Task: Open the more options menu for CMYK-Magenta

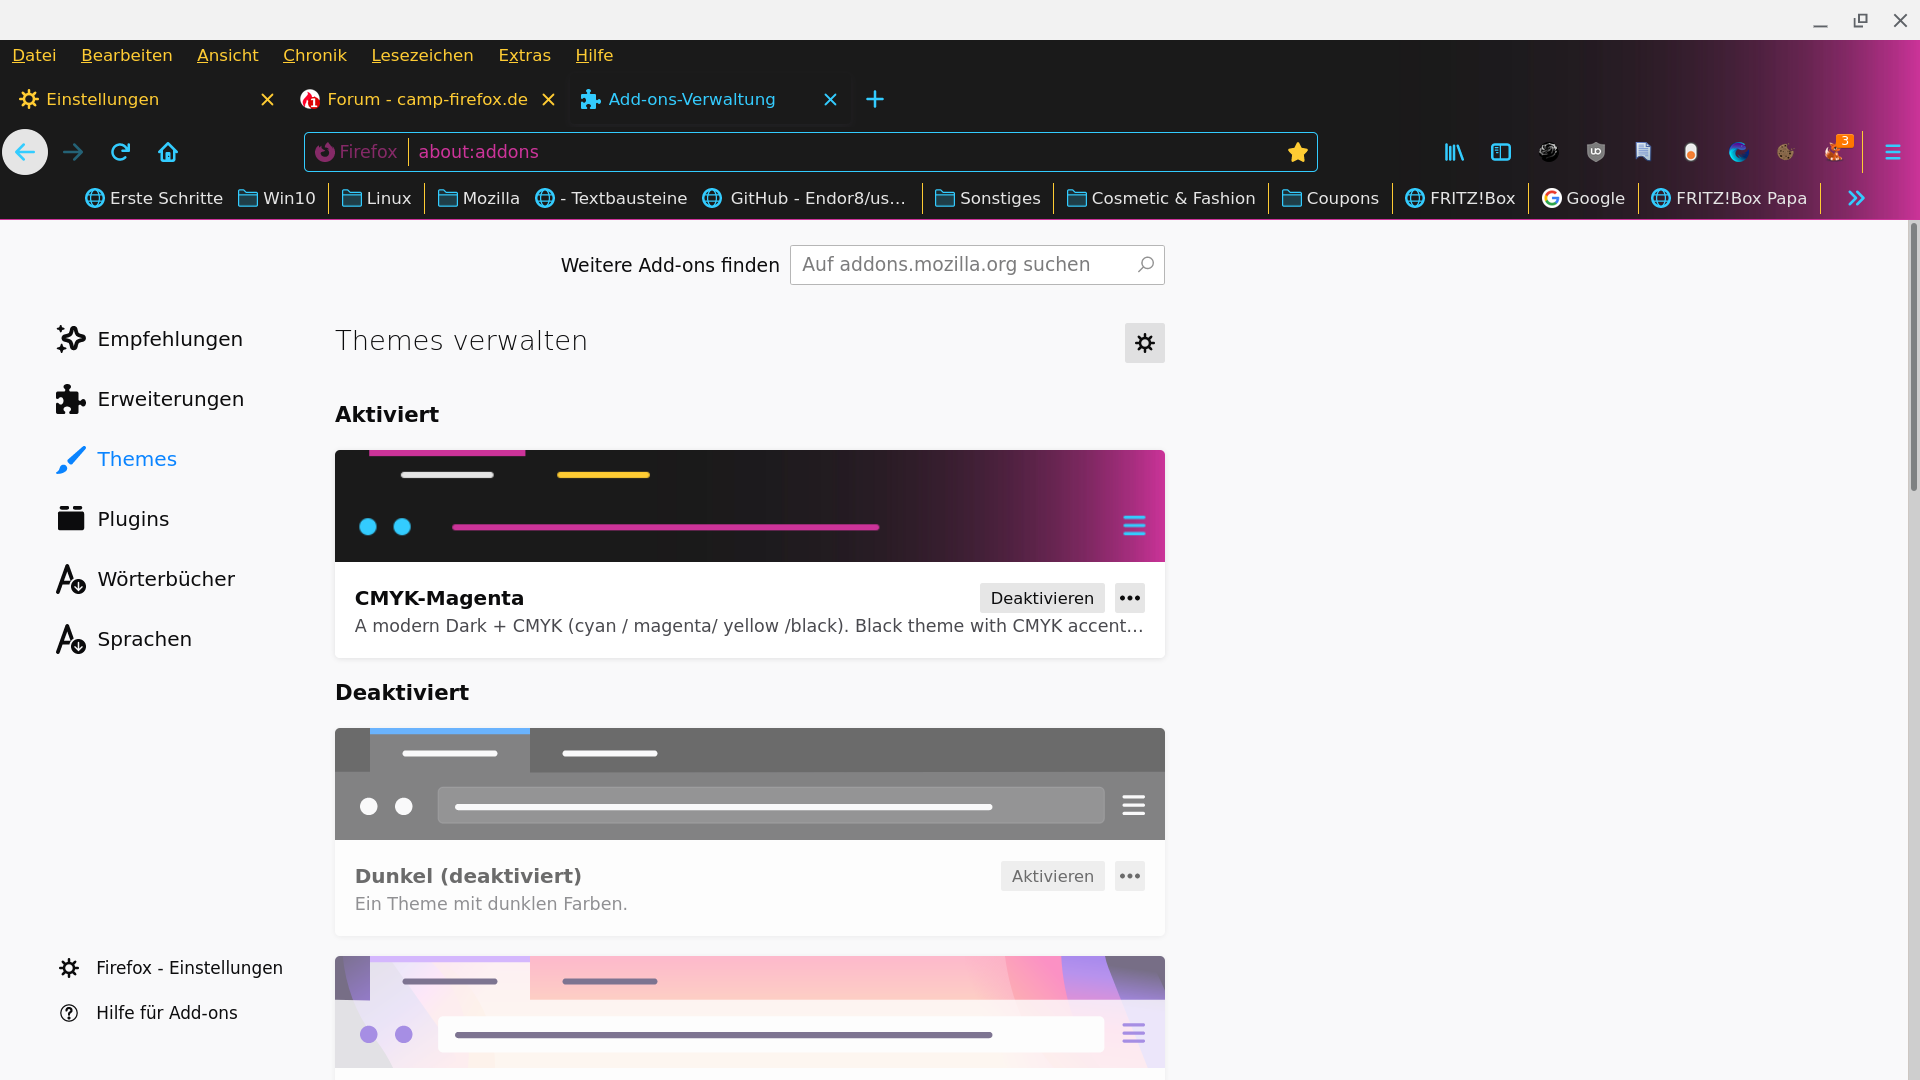Action: (1129, 598)
